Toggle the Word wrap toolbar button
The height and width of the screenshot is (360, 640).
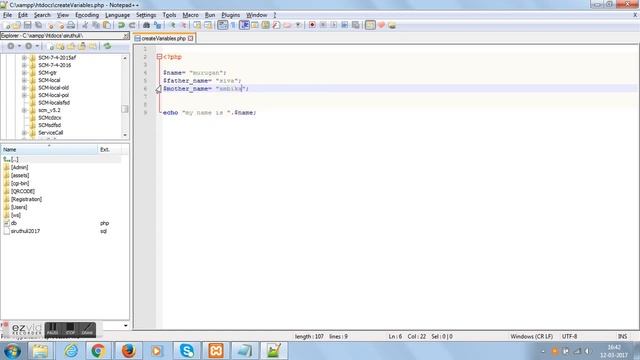pos(222,25)
